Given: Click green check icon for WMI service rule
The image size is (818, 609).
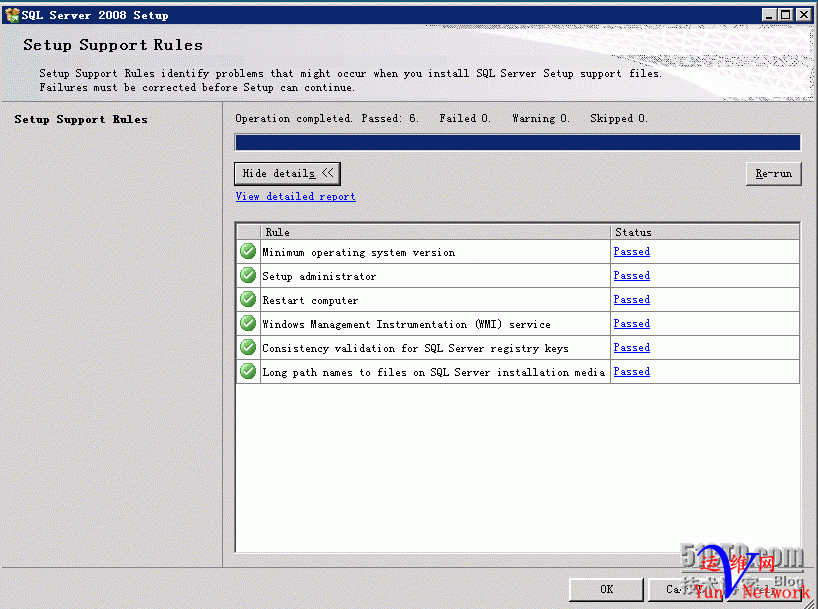Looking at the screenshot, I should pyautogui.click(x=248, y=324).
